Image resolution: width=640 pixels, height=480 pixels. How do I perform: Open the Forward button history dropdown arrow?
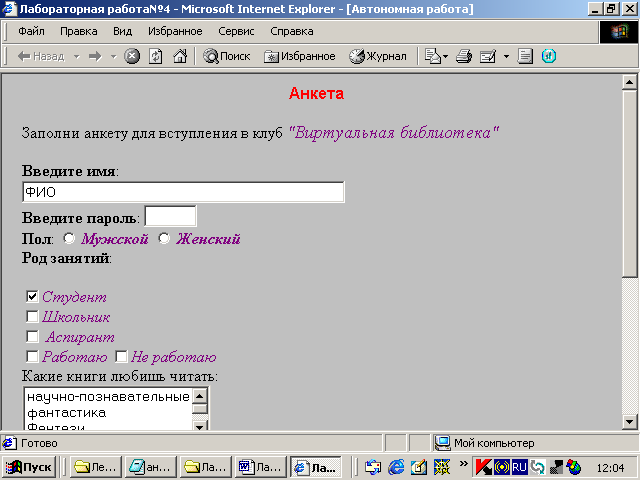[113, 56]
